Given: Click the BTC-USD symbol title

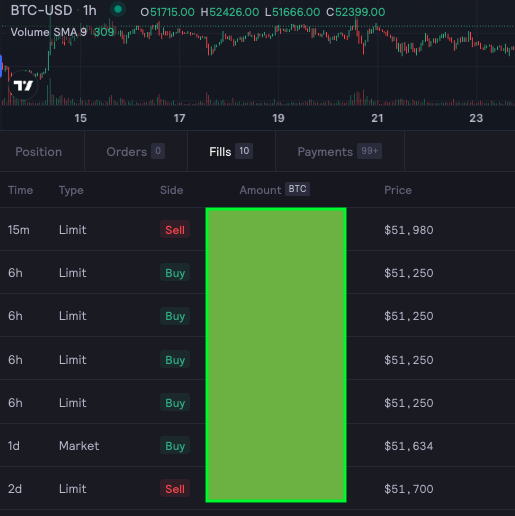Looking at the screenshot, I should point(41,11).
